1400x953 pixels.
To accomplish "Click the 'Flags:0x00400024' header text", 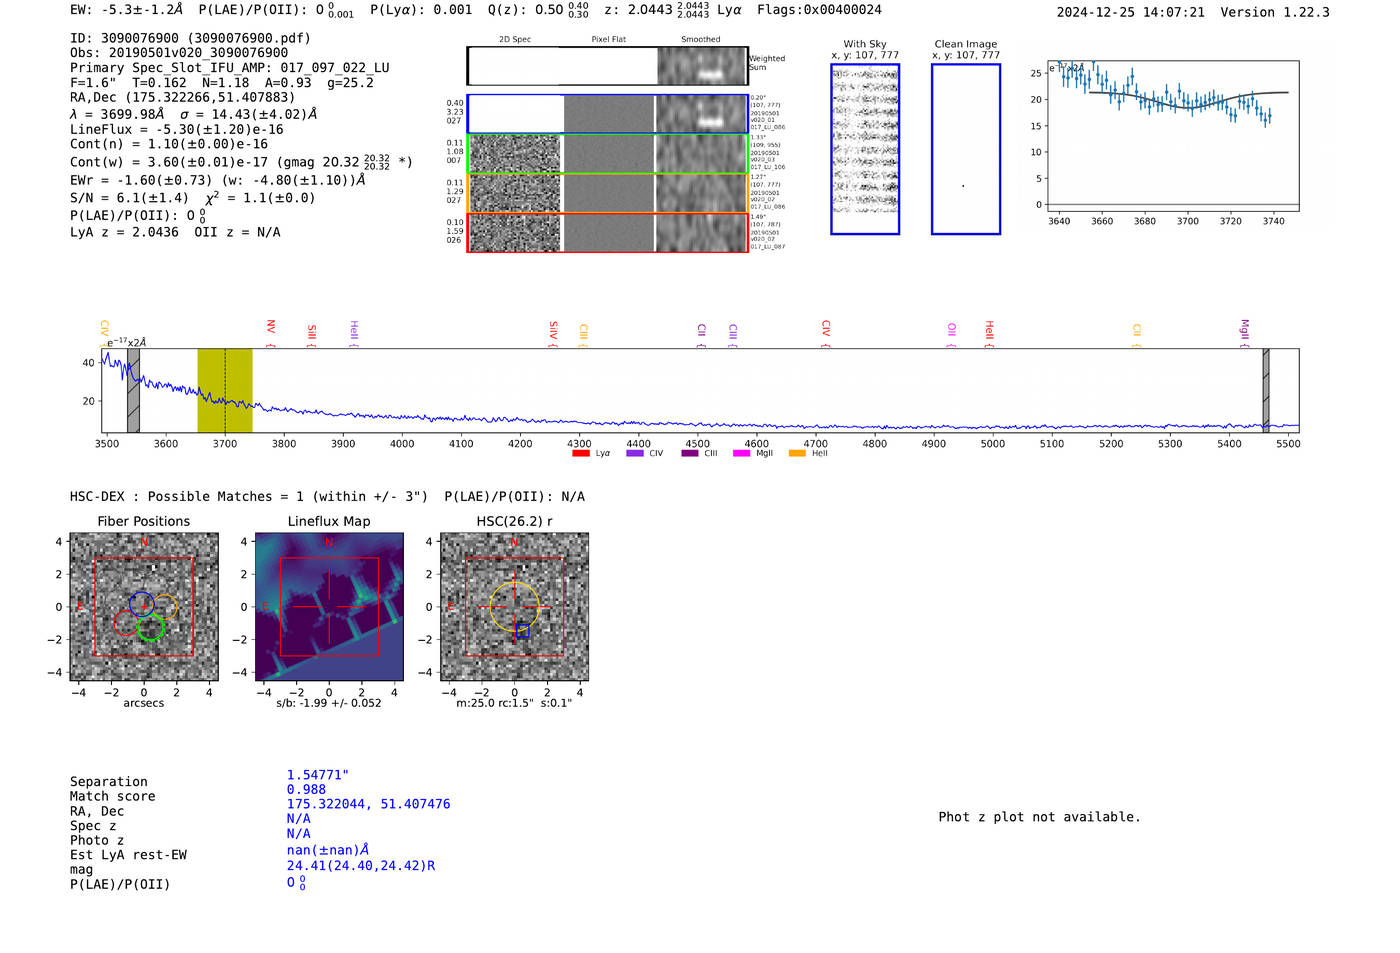I will coord(819,10).
